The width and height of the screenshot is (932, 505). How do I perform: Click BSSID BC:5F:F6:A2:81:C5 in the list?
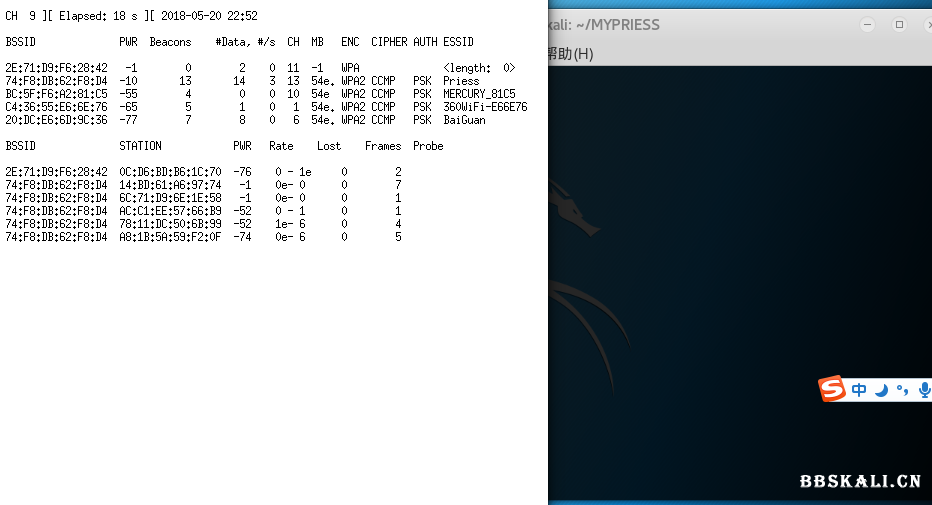coord(56,94)
